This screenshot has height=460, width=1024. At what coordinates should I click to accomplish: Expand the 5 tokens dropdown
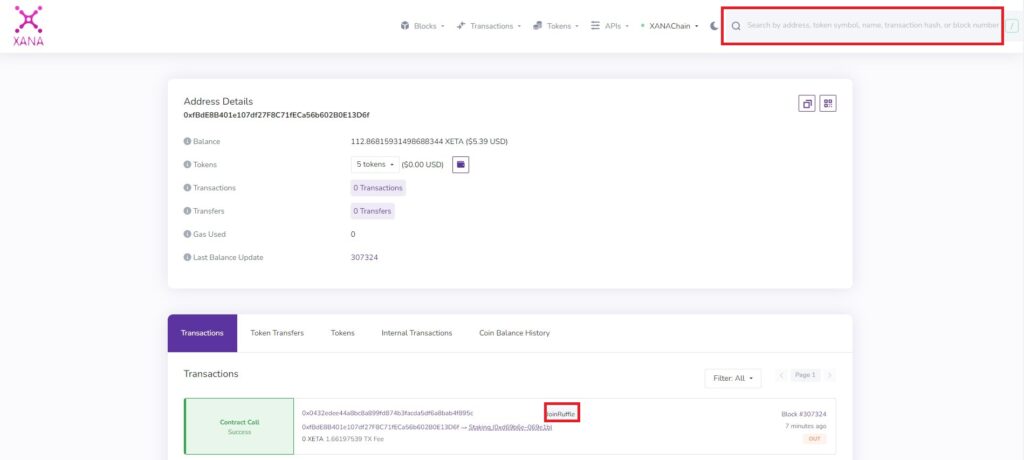pos(375,165)
